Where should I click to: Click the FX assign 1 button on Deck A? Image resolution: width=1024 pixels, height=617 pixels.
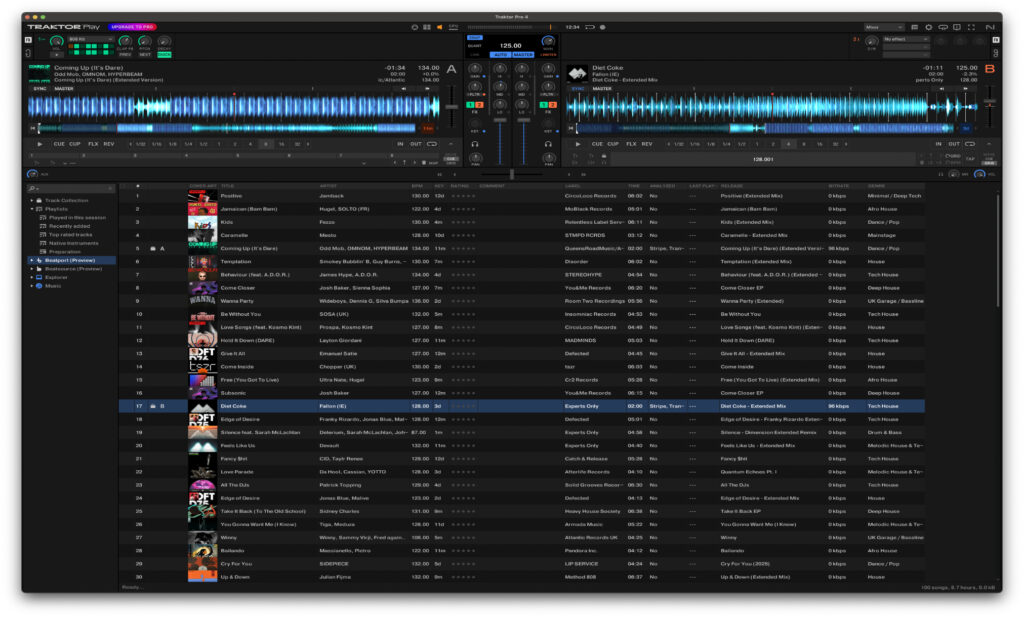(470, 105)
